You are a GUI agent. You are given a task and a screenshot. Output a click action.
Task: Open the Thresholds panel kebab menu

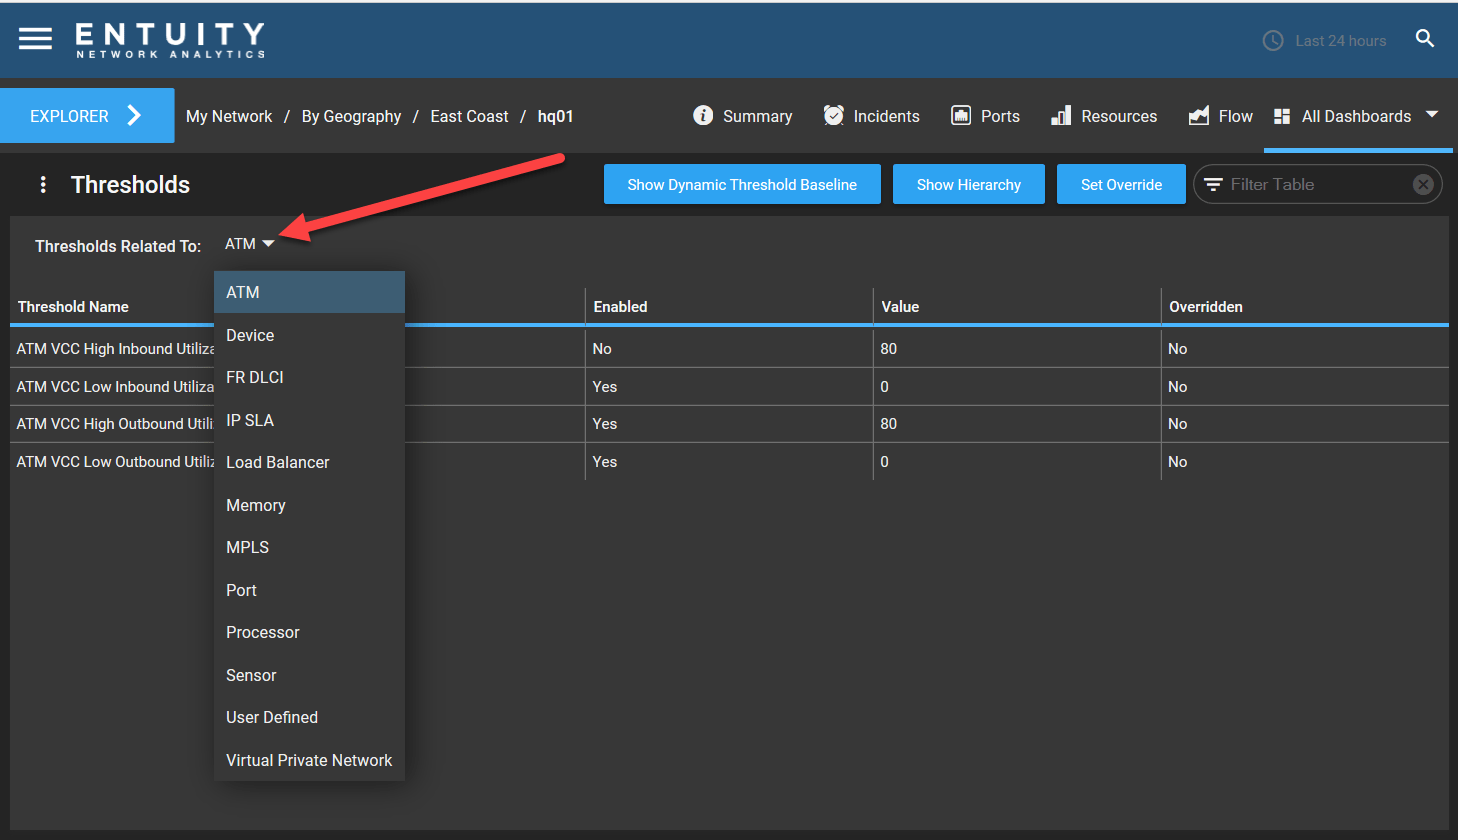point(42,184)
